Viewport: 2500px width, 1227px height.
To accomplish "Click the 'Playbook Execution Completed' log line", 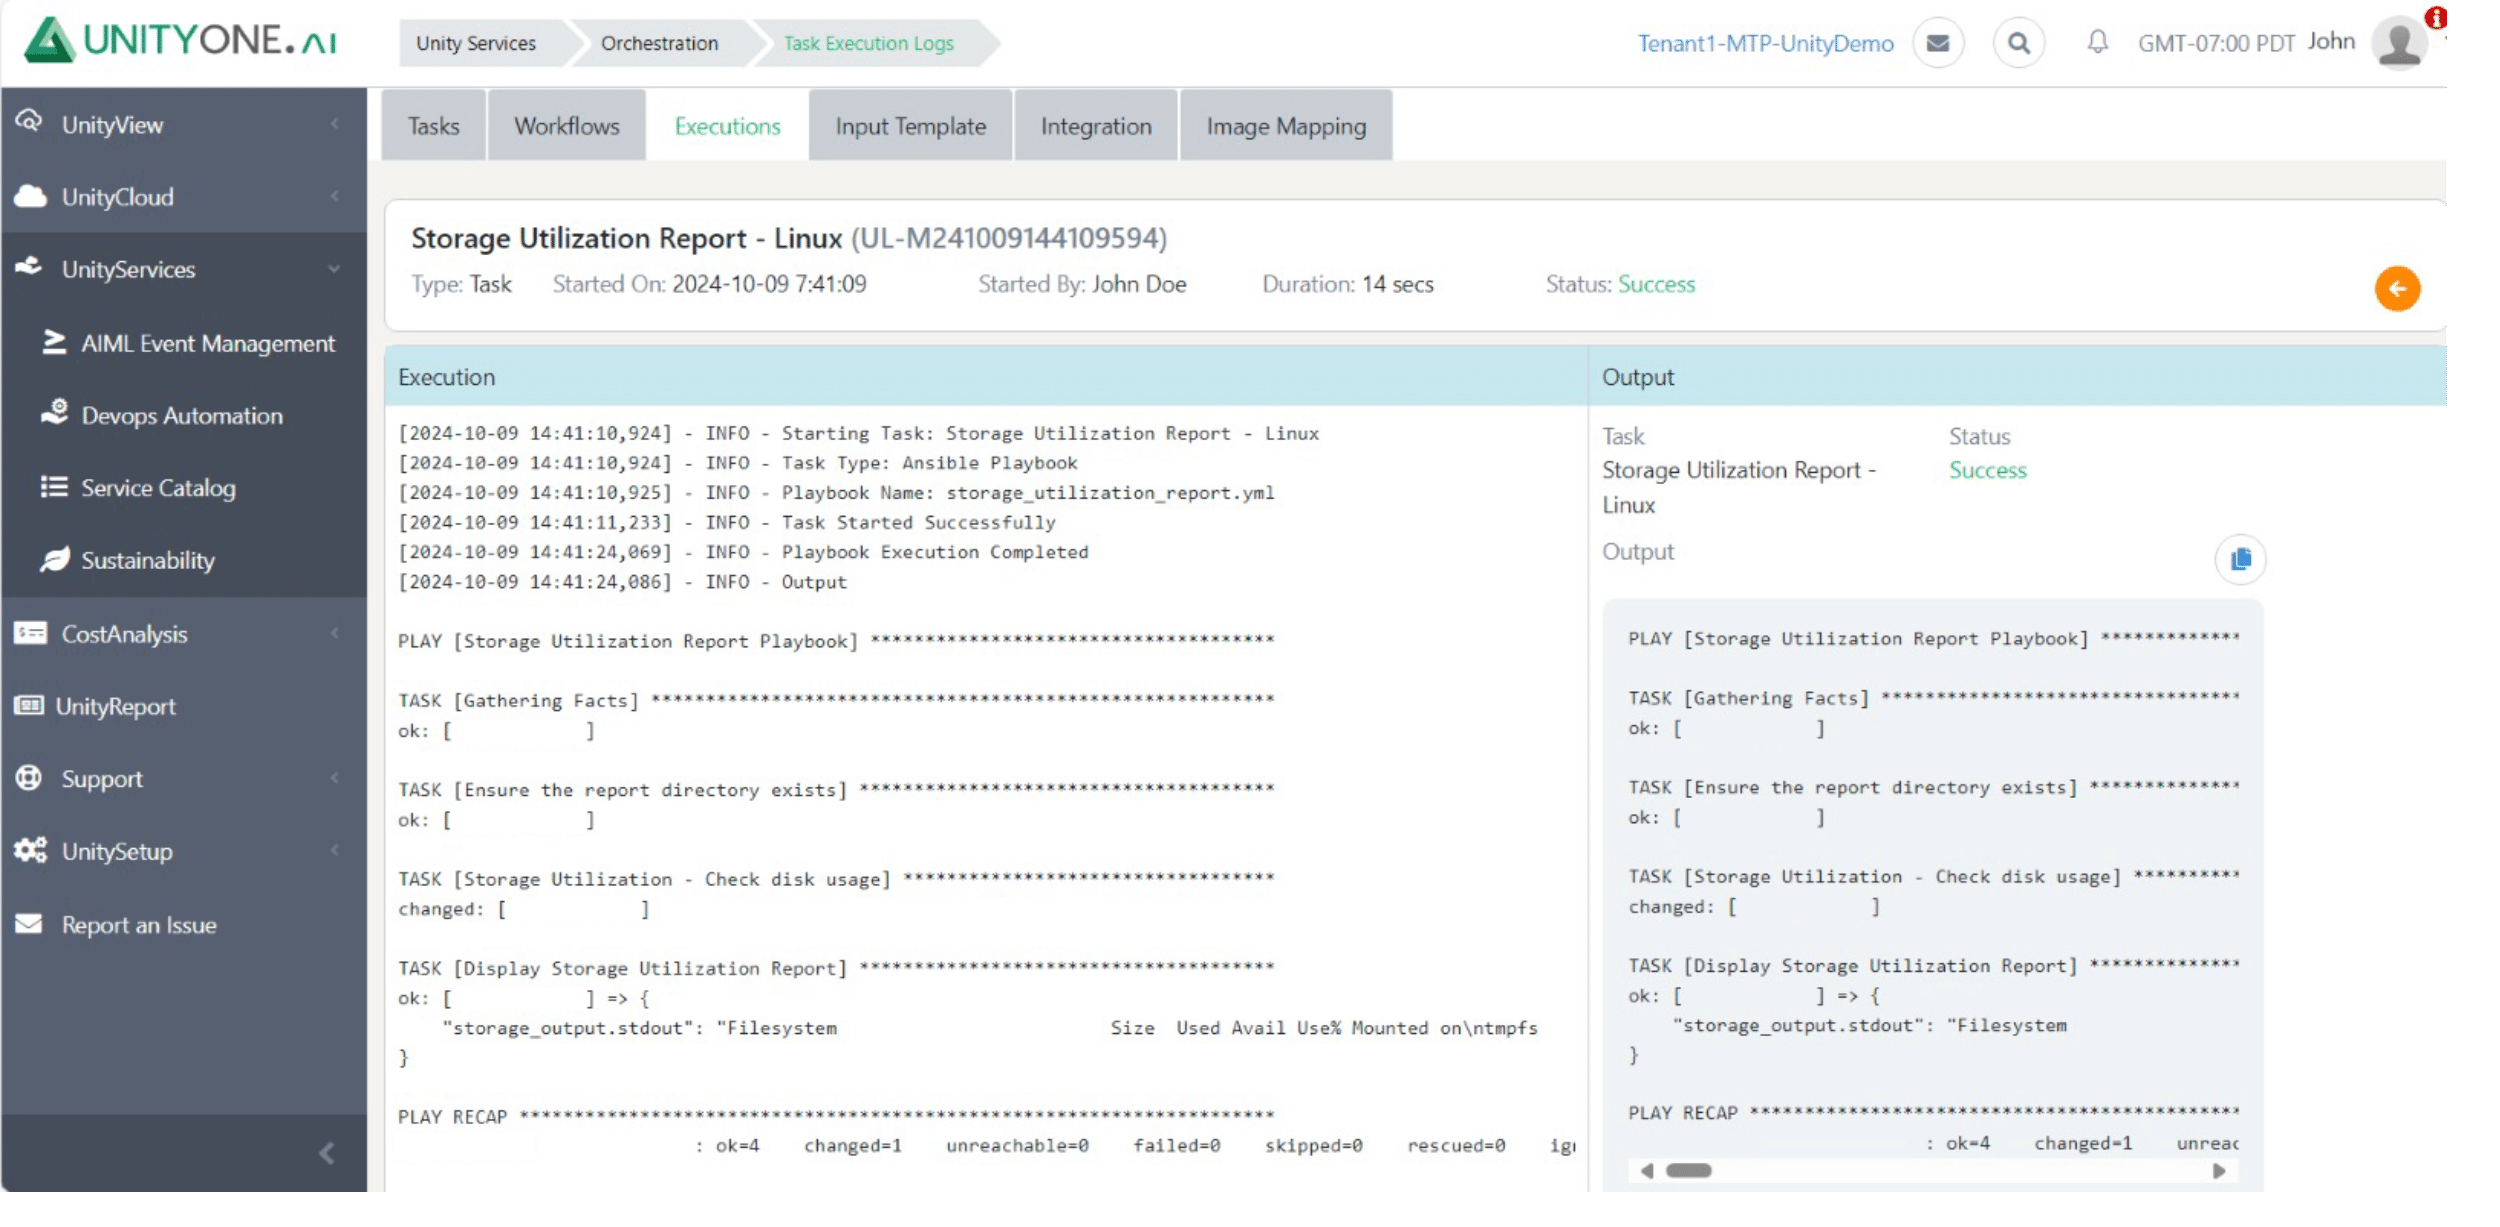I will tap(743, 552).
